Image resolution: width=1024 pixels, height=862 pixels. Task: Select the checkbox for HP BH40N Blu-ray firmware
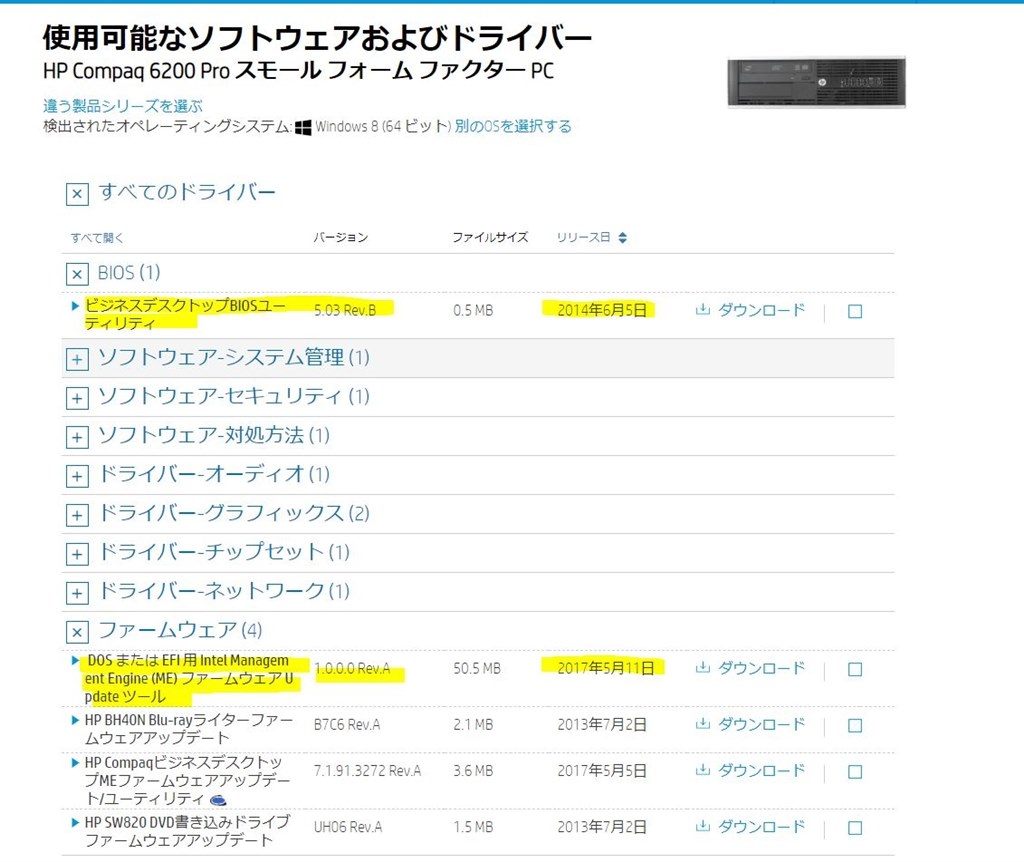pyautogui.click(x=855, y=726)
